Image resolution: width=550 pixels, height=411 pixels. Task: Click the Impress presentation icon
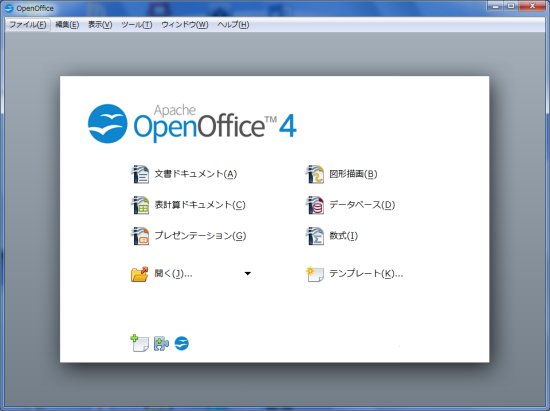pyautogui.click(x=140, y=236)
